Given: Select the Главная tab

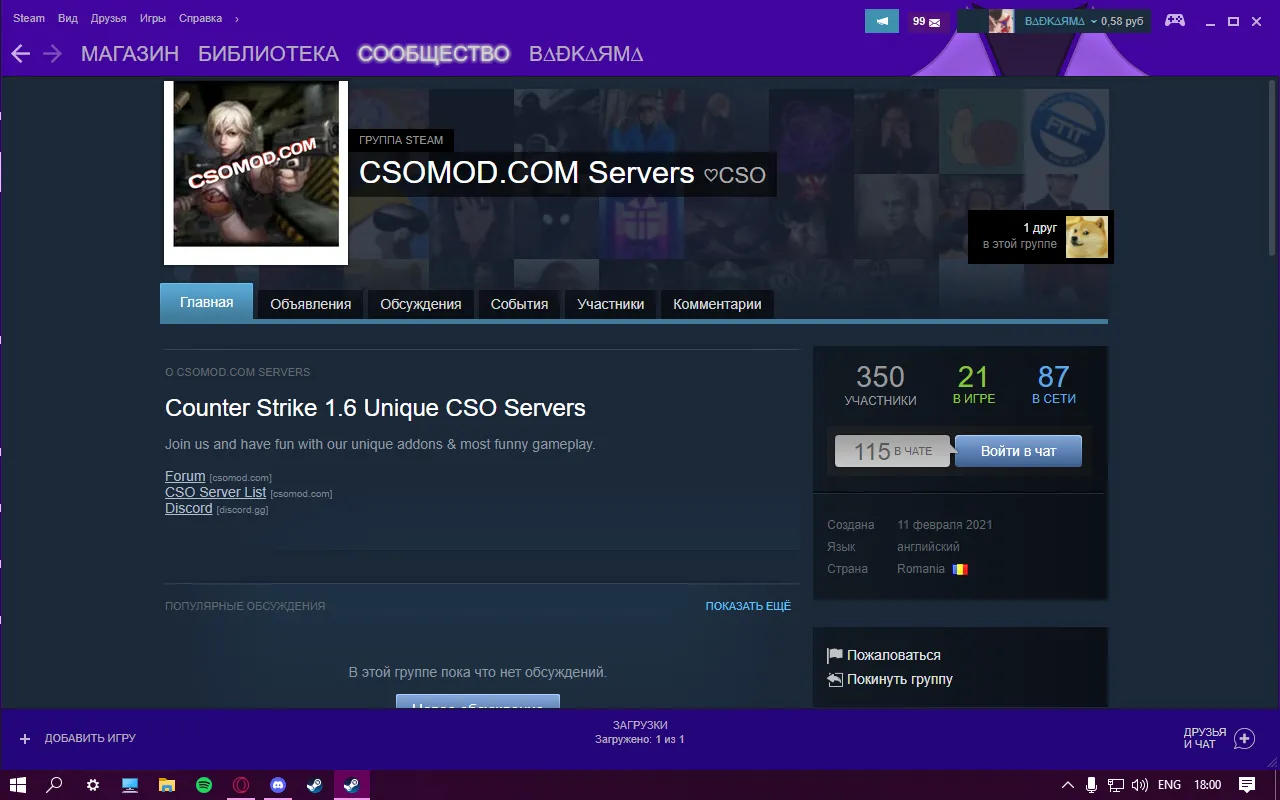Looking at the screenshot, I should point(207,302).
